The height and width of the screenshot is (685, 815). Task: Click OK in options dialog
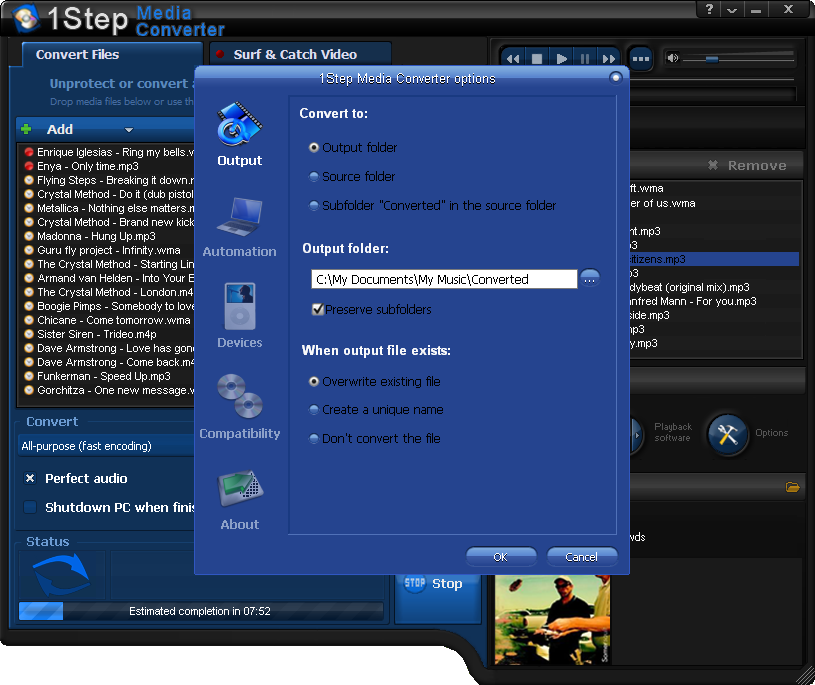[501, 557]
